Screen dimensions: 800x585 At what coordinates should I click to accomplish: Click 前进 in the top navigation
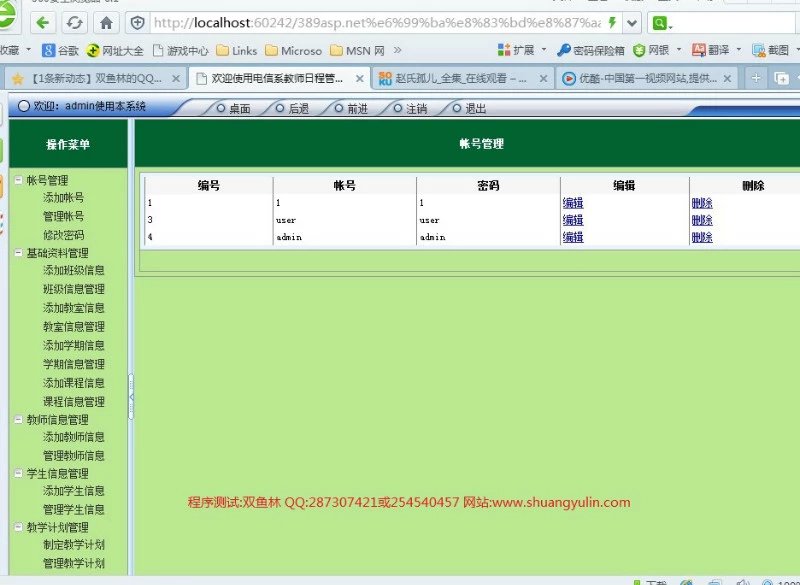click(352, 109)
